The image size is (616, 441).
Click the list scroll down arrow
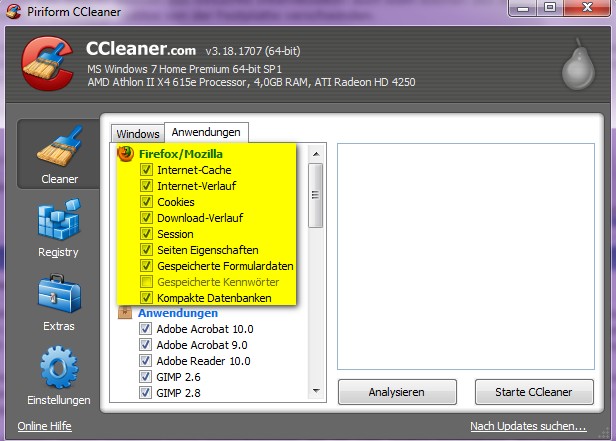(x=316, y=391)
